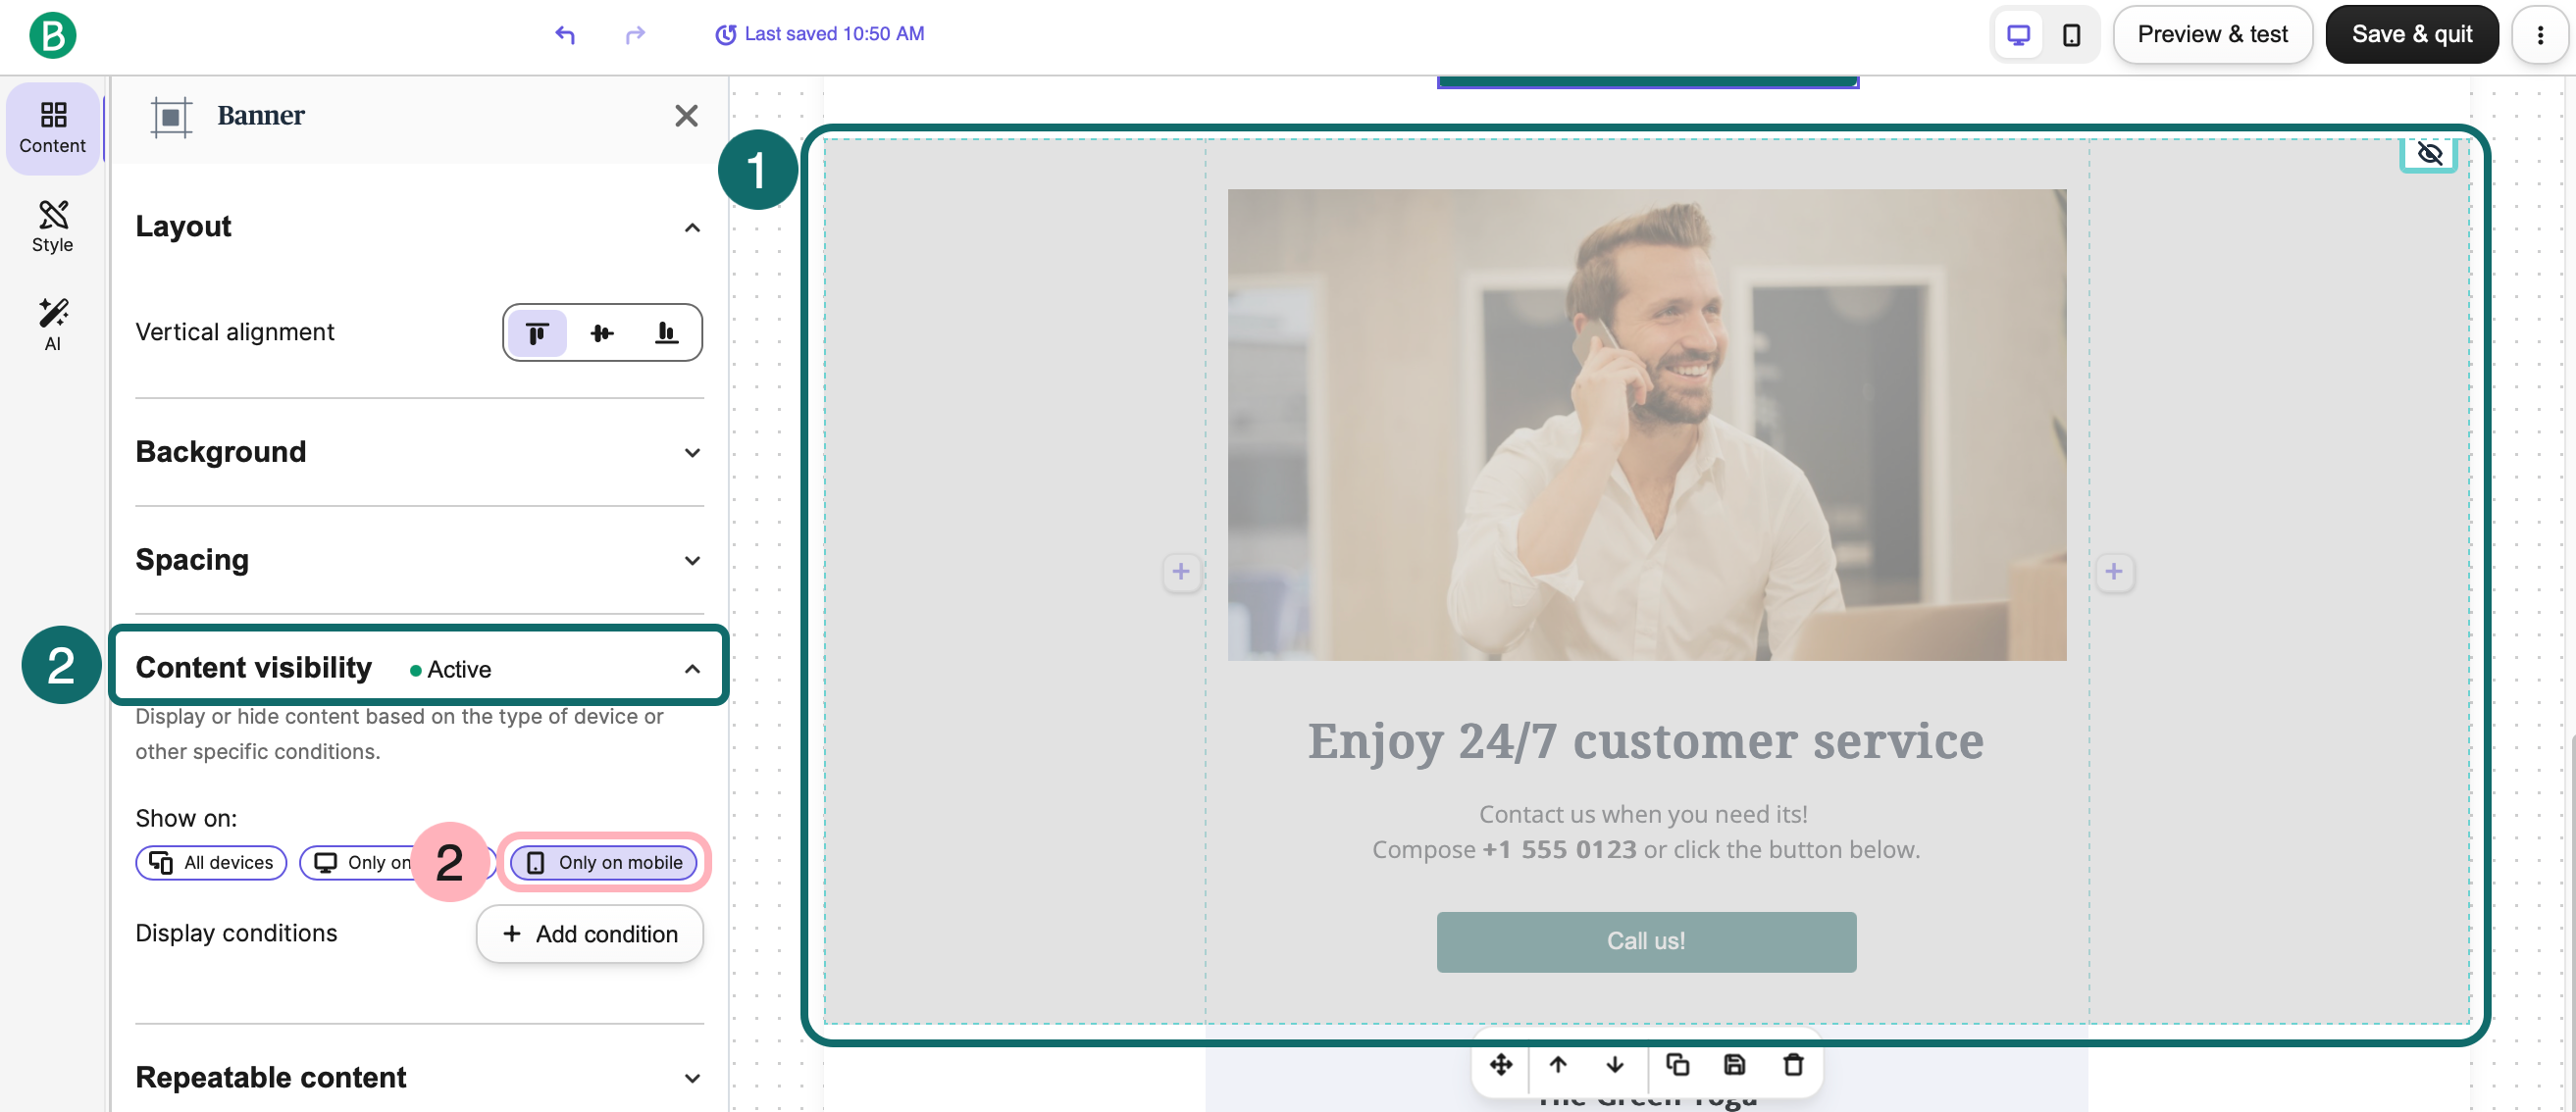2576x1112 pixels.
Task: Save the block to library
Action: point(1735,1065)
